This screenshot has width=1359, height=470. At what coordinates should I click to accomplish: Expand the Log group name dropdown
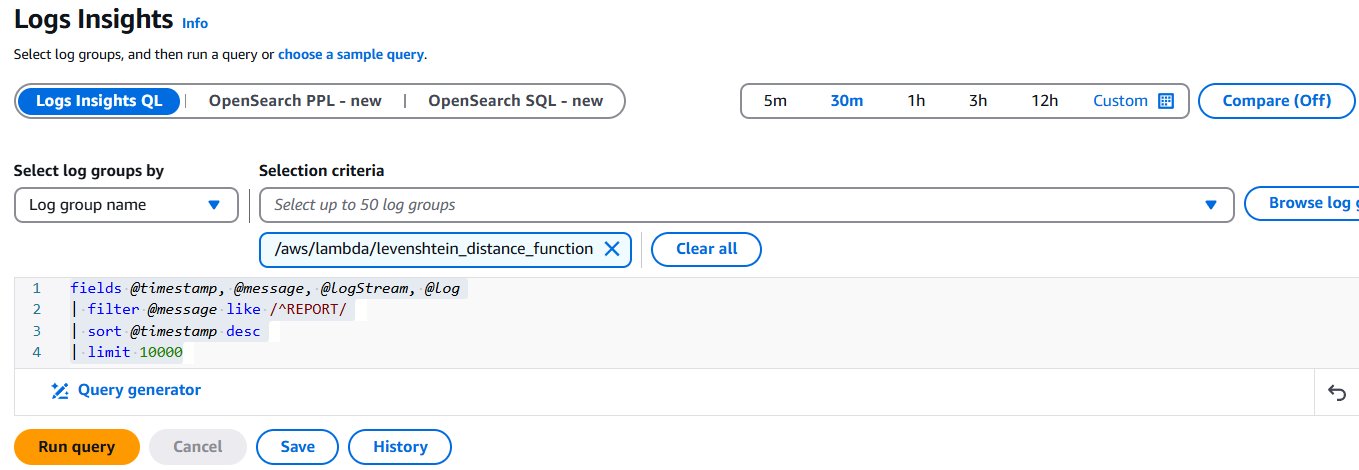[x=126, y=205]
